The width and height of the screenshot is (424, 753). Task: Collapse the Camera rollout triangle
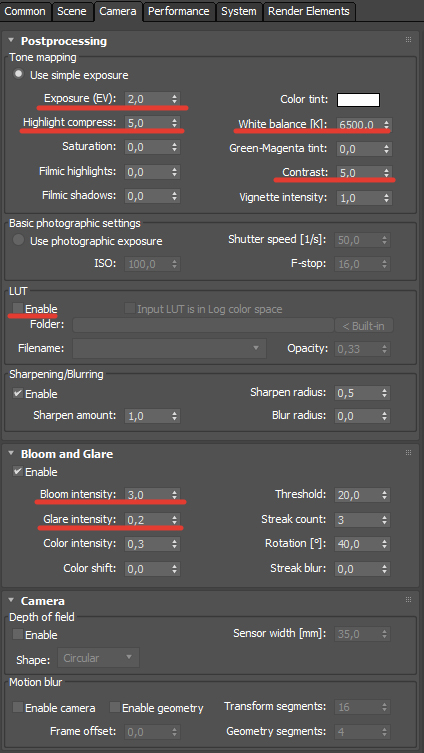click(x=12, y=600)
